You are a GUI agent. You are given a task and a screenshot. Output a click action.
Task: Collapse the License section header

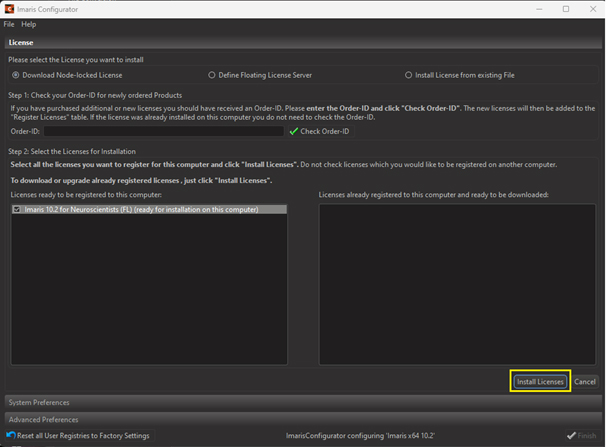[x=22, y=43]
